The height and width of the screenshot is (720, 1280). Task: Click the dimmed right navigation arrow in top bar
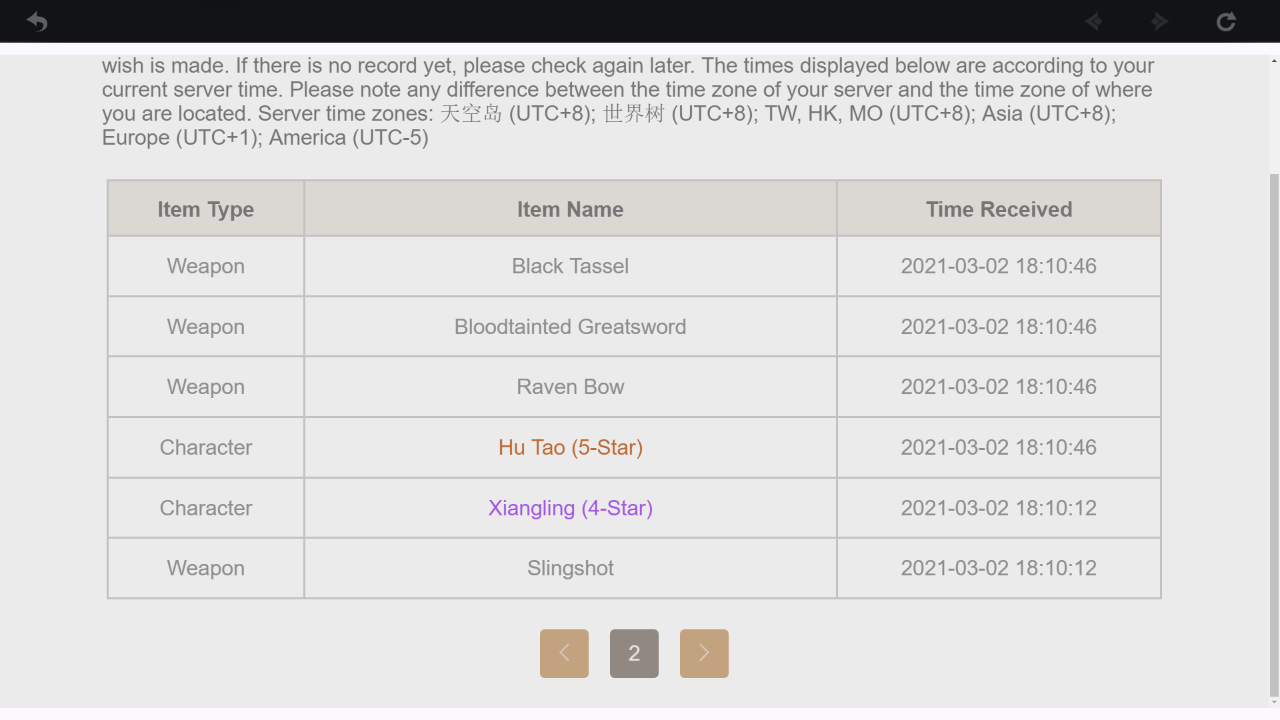click(x=1159, y=21)
